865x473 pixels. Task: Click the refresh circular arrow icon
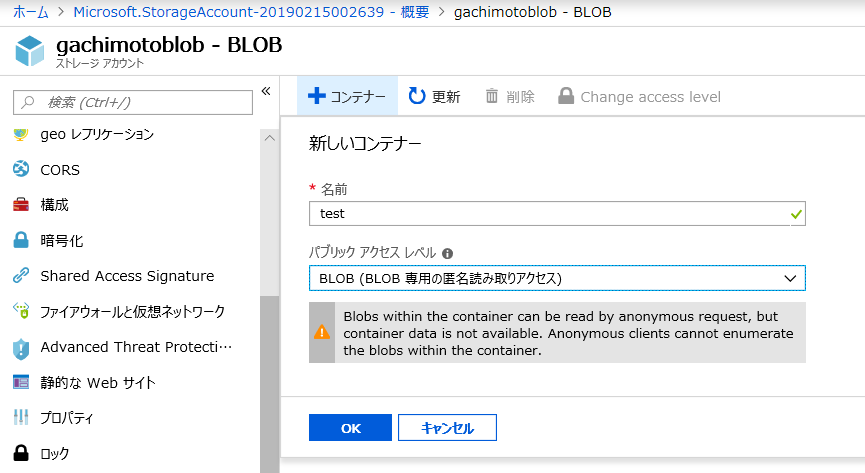point(417,96)
